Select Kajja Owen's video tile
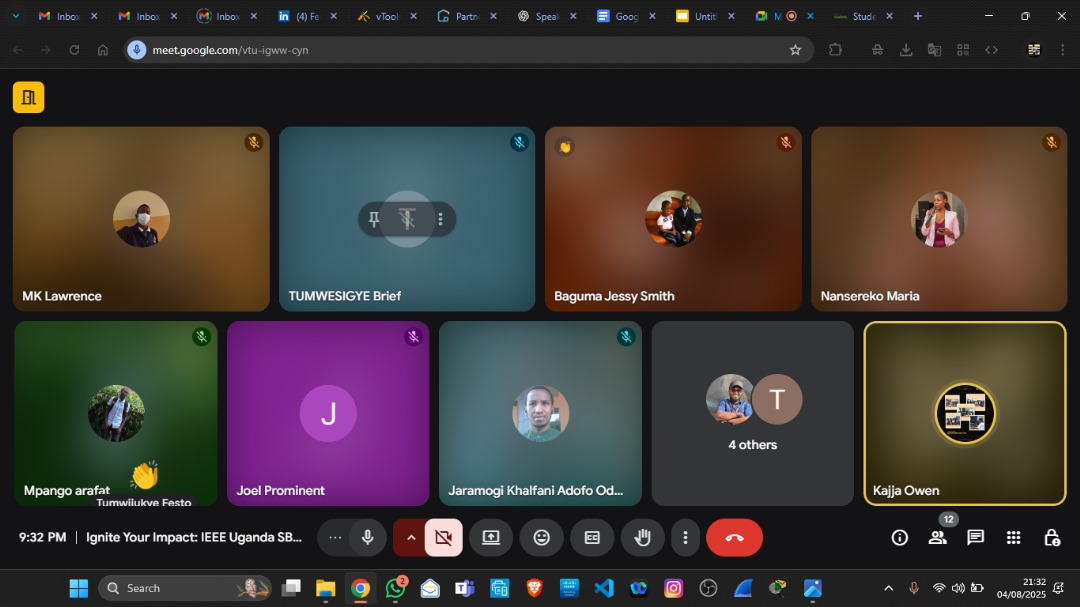Image resolution: width=1080 pixels, height=607 pixels. (965, 413)
